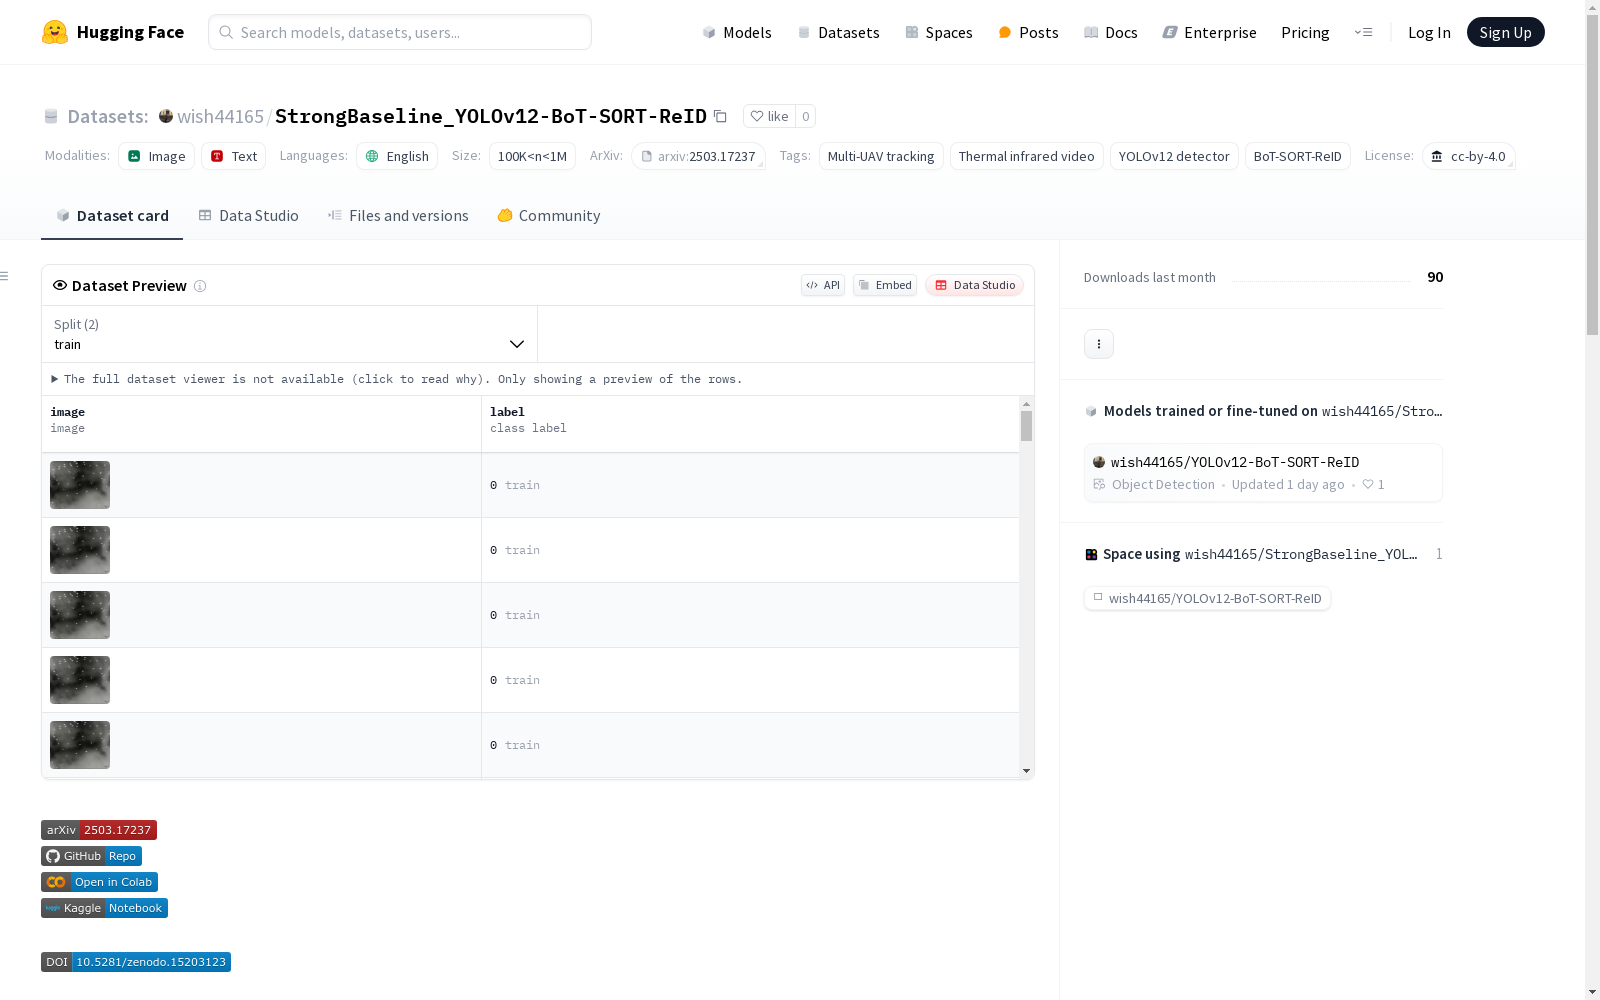Screen dimensions: 1600x1000
Task: Open the wish44165/YOLOv12-BoT-SORT-ReID model link
Action: 1234,462
